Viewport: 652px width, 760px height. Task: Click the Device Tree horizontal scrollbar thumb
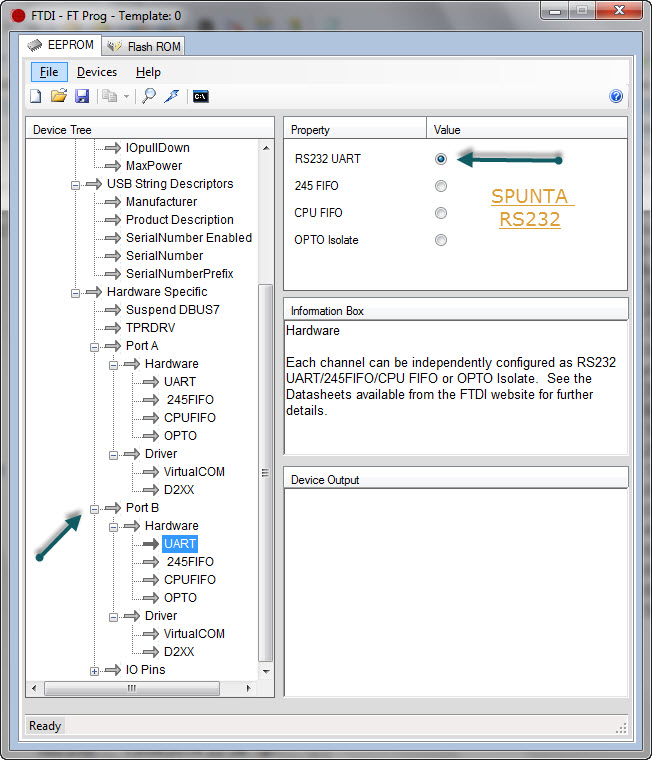pyautogui.click(x=132, y=688)
